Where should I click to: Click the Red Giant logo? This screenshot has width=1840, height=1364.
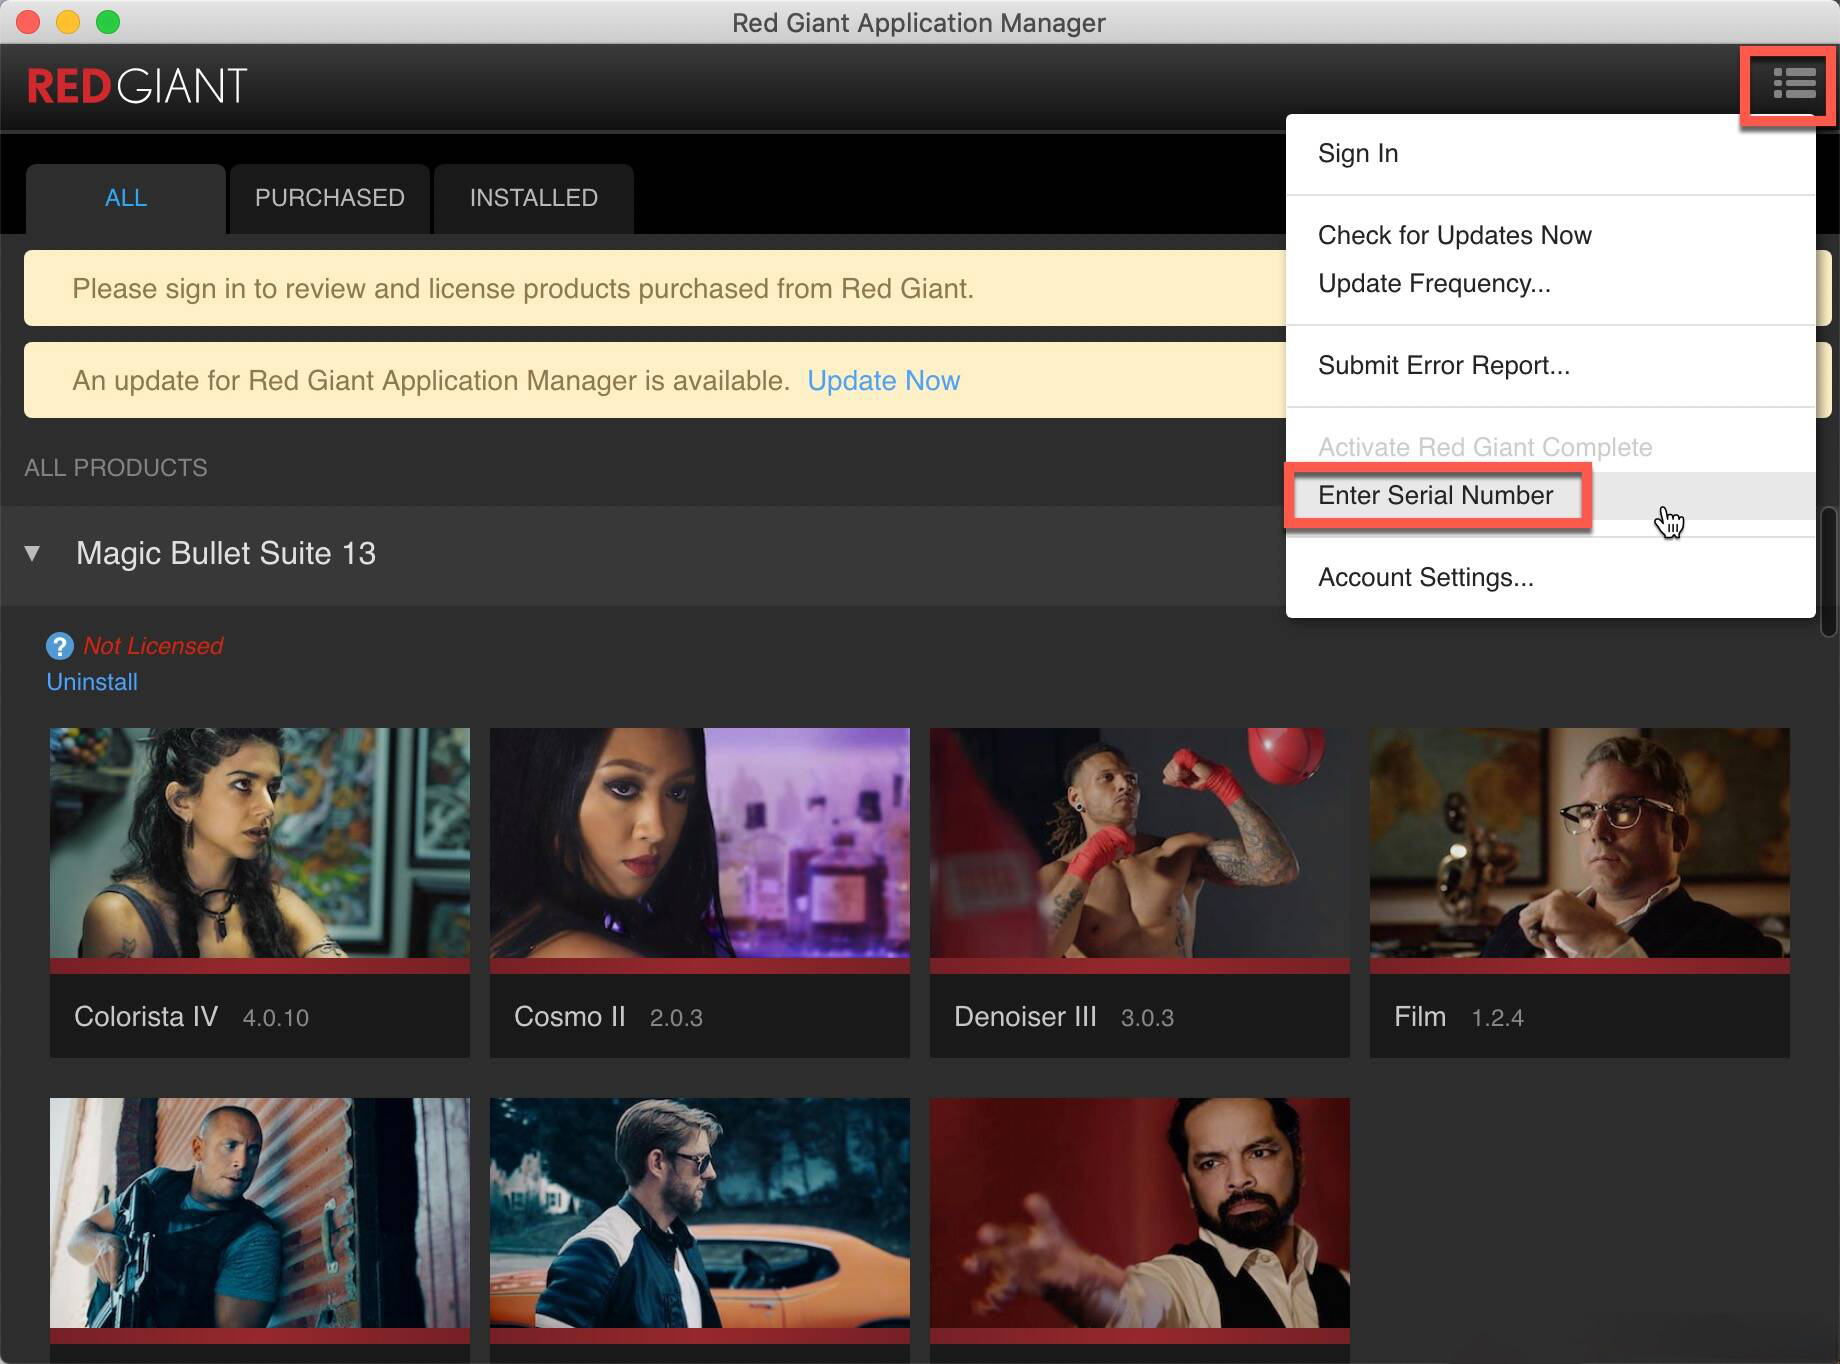click(x=137, y=86)
